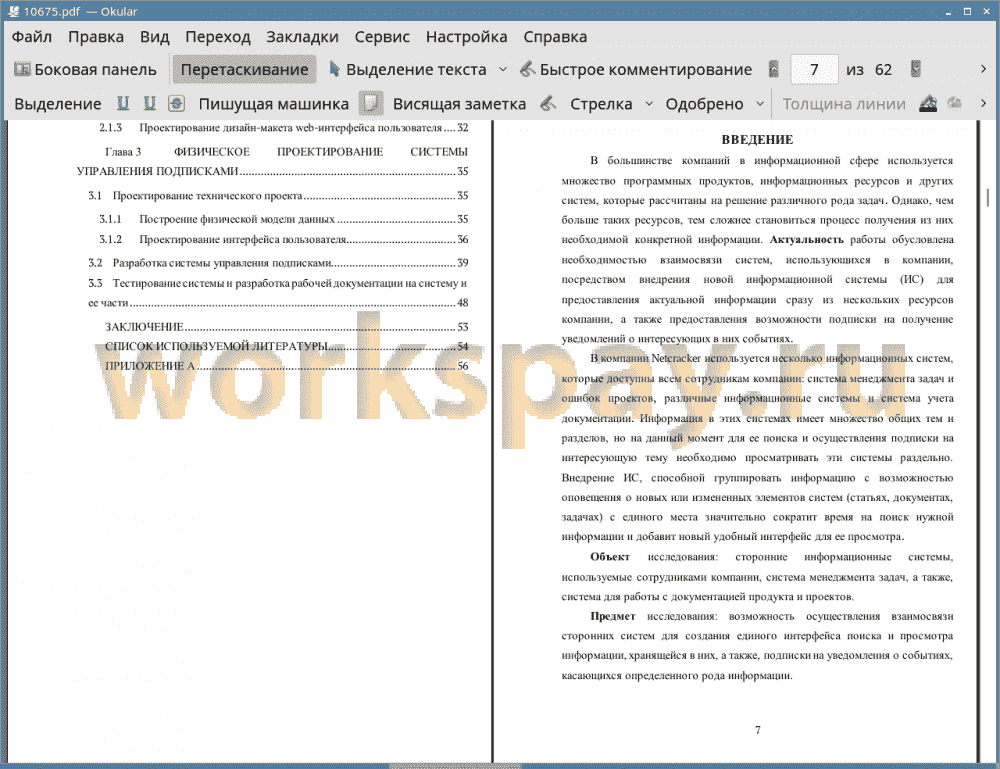Screen dimensions: 1000x769
Task: Click the total page count 62
Action: [x=883, y=70]
